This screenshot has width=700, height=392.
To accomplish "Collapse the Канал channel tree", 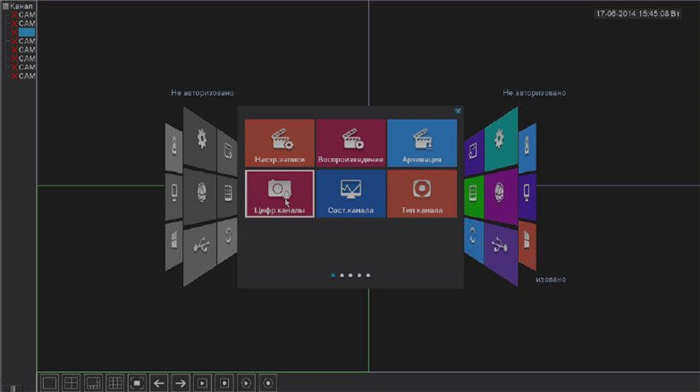I will [5, 6].
